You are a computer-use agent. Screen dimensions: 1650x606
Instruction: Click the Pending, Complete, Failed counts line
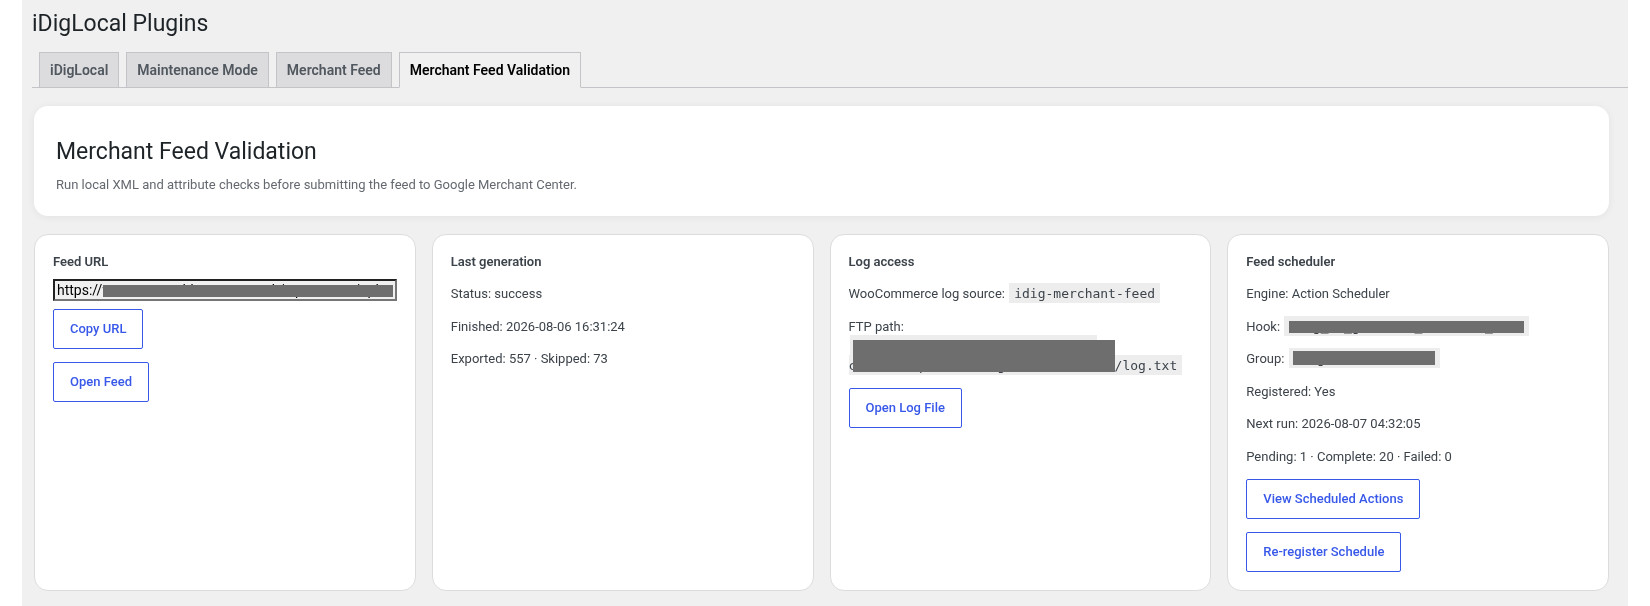click(1349, 457)
